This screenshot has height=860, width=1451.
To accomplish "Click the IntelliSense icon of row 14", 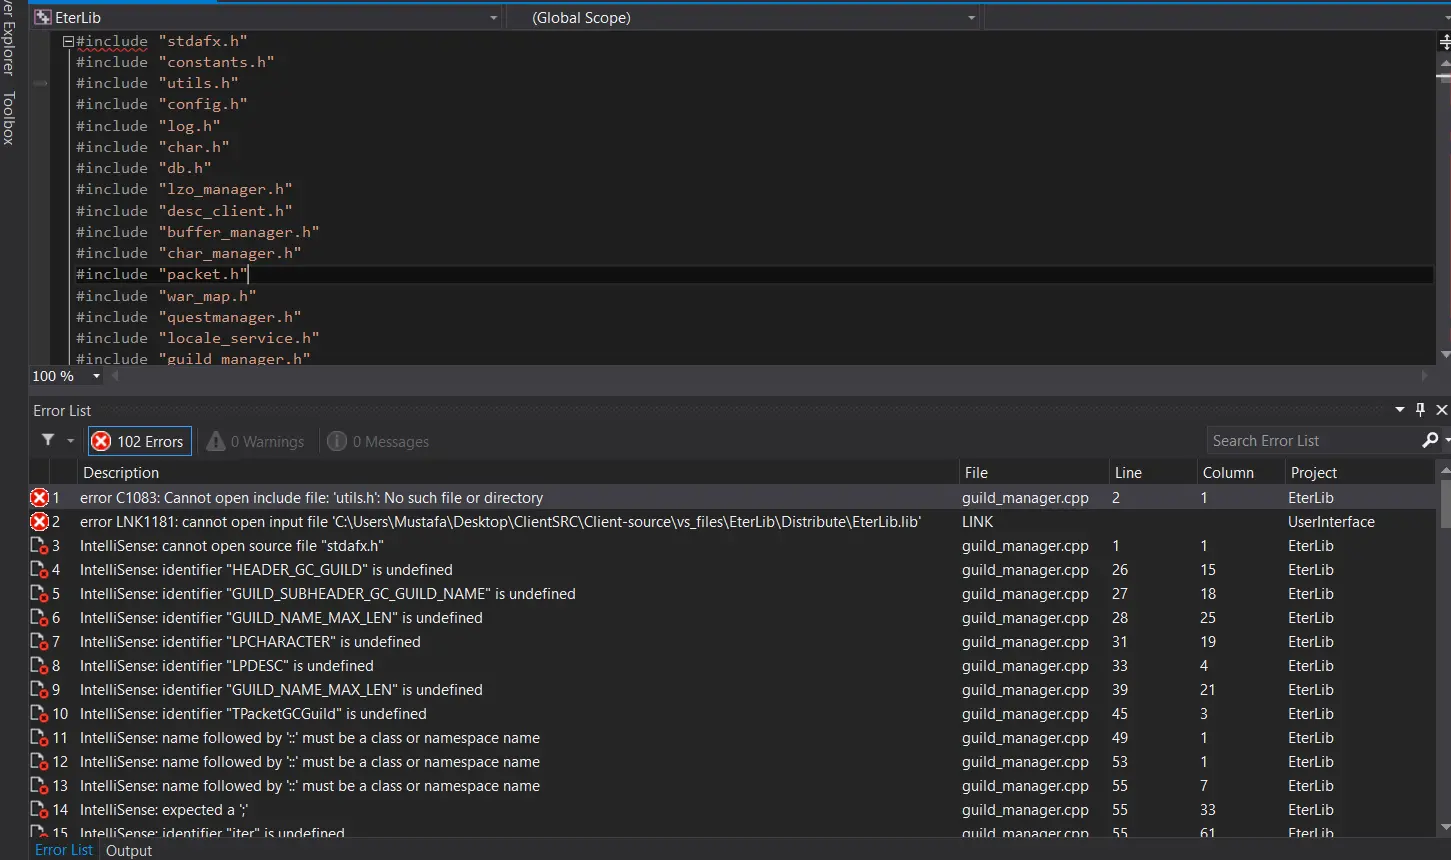I will coord(40,809).
